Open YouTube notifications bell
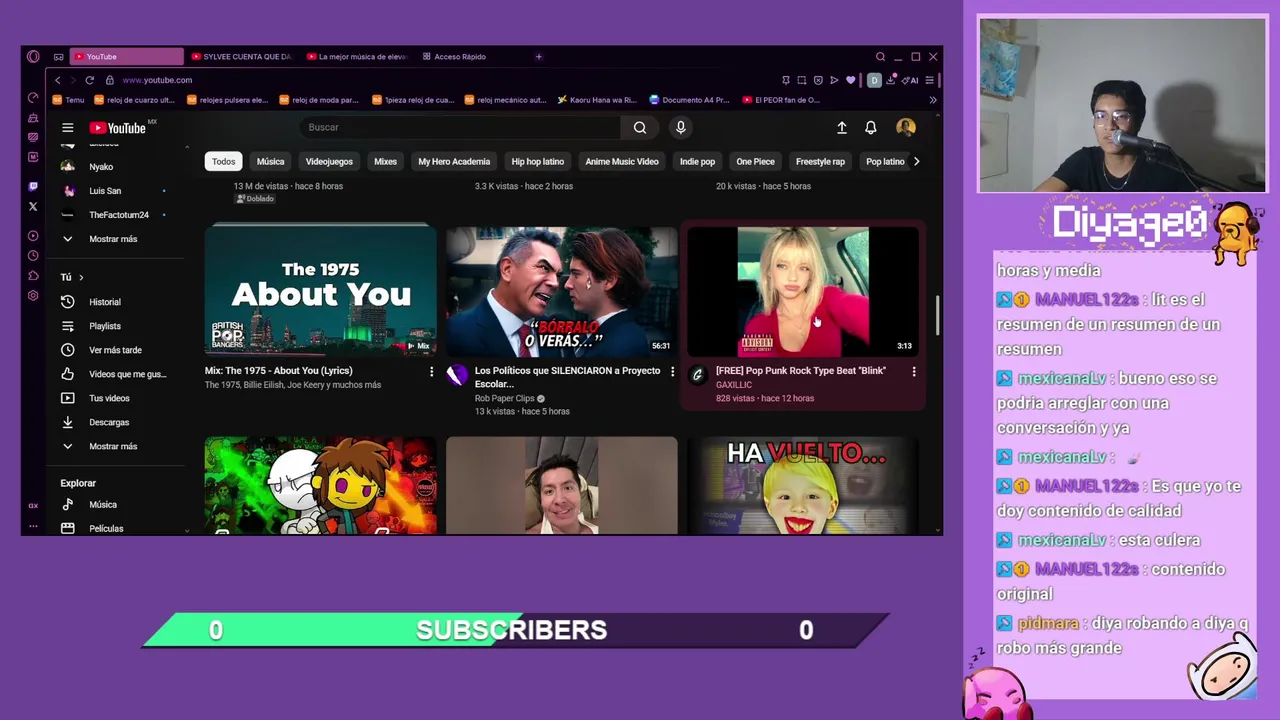 pyautogui.click(x=871, y=127)
